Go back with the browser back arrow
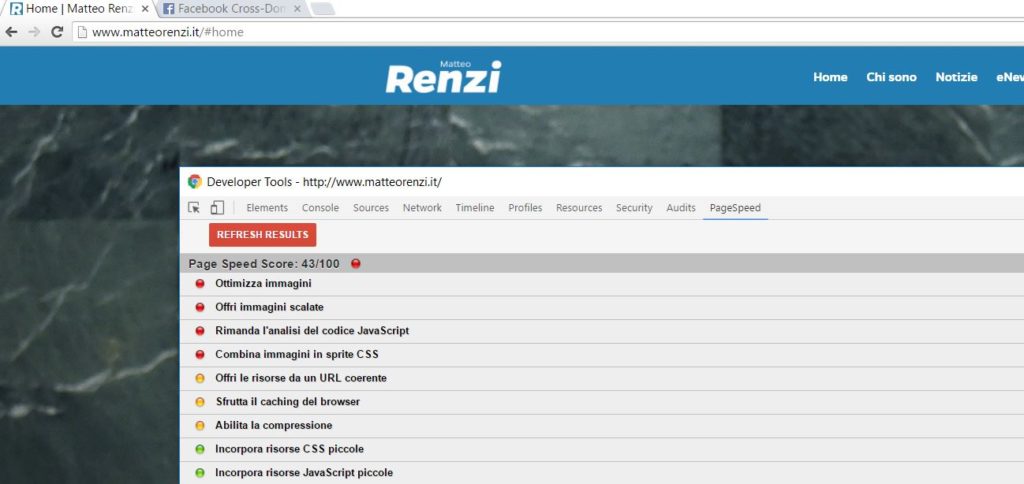Image resolution: width=1024 pixels, height=484 pixels. [x=11, y=32]
